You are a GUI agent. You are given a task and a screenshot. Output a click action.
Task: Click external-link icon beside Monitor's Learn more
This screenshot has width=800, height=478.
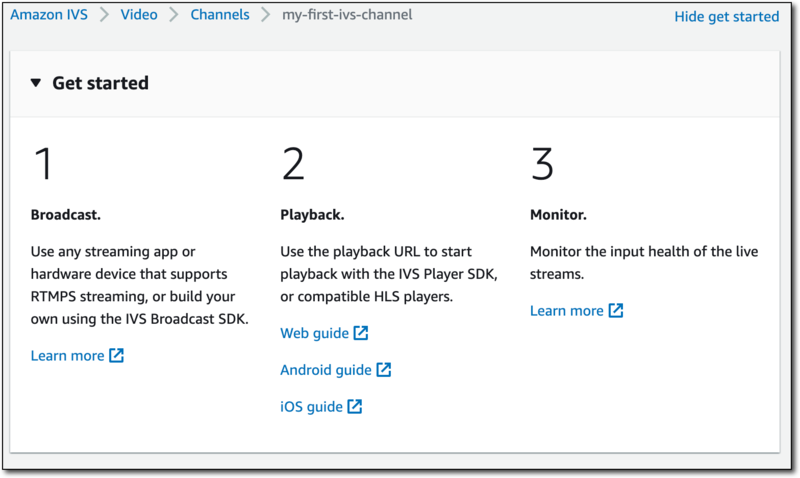(x=616, y=311)
